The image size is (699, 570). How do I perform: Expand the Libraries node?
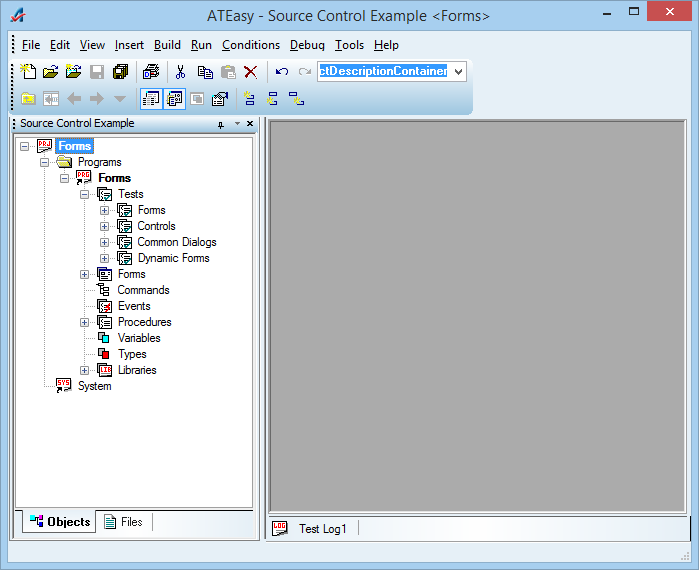point(84,370)
